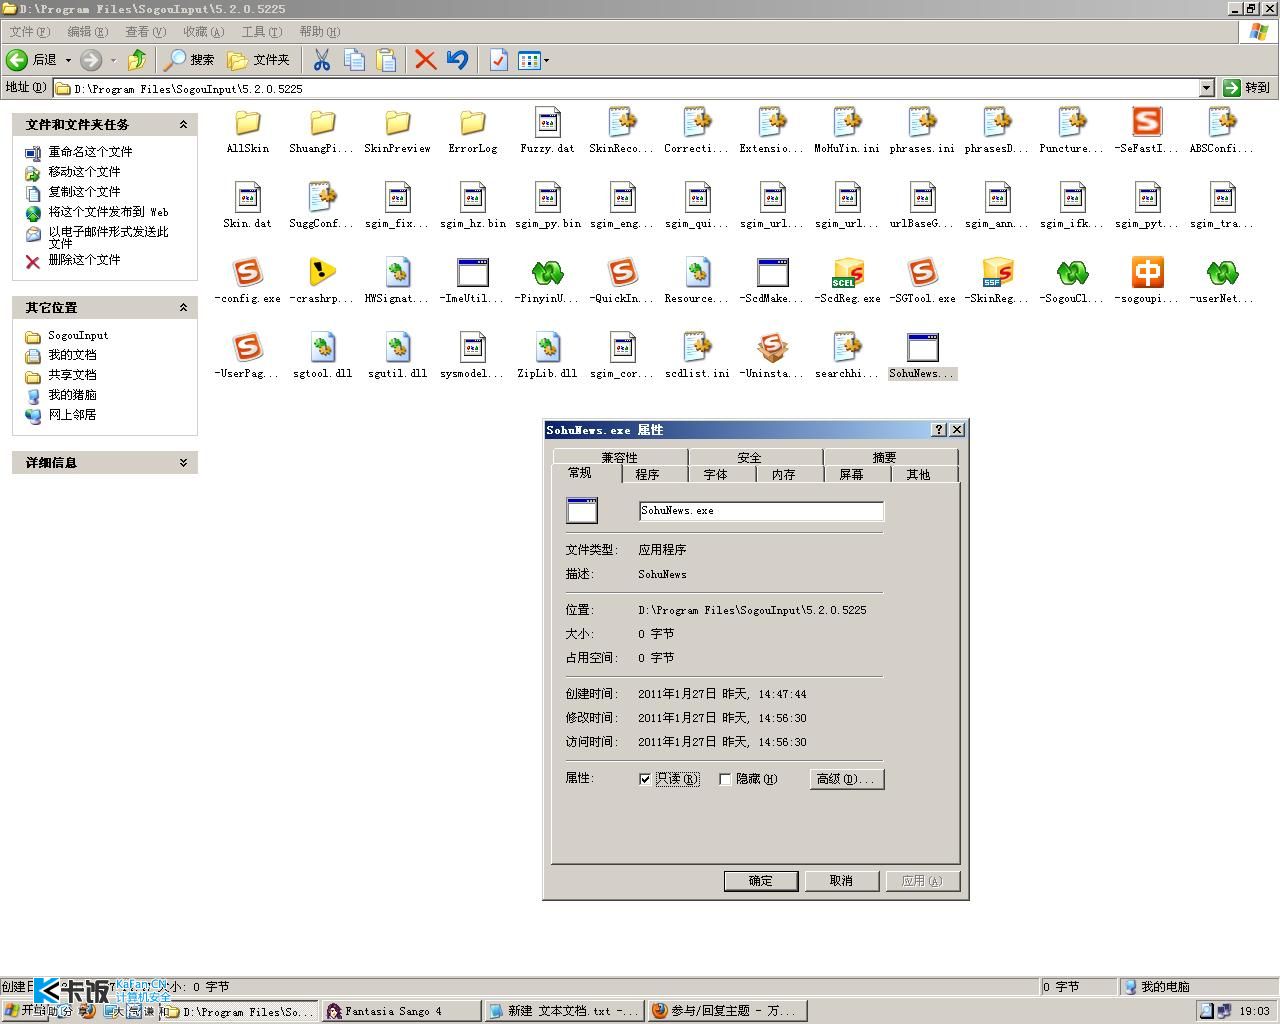Viewport: 1280px width, 1024px height.
Task: Open the Help (帮助) menu
Action: pos(319,32)
